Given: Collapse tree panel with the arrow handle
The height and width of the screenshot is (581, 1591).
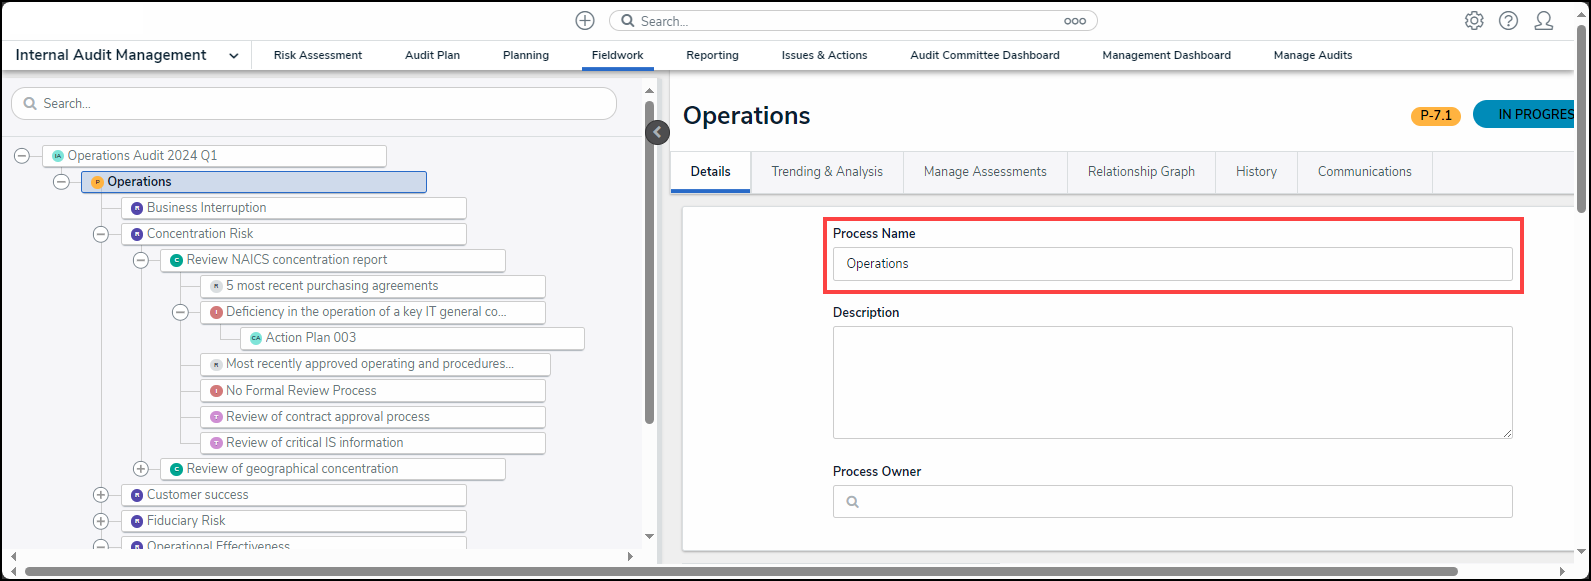Looking at the screenshot, I should (657, 132).
